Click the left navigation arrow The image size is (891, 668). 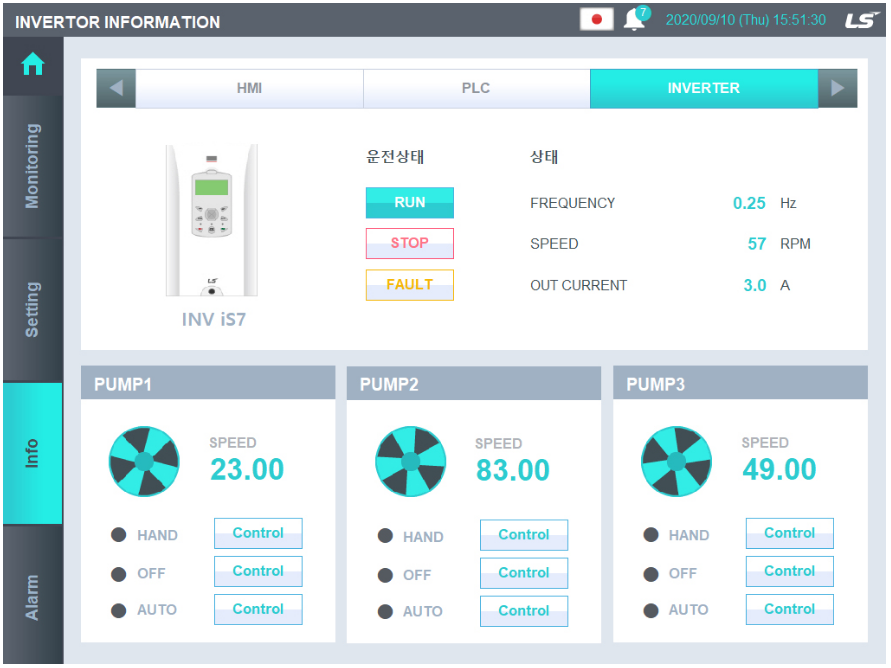coord(116,88)
